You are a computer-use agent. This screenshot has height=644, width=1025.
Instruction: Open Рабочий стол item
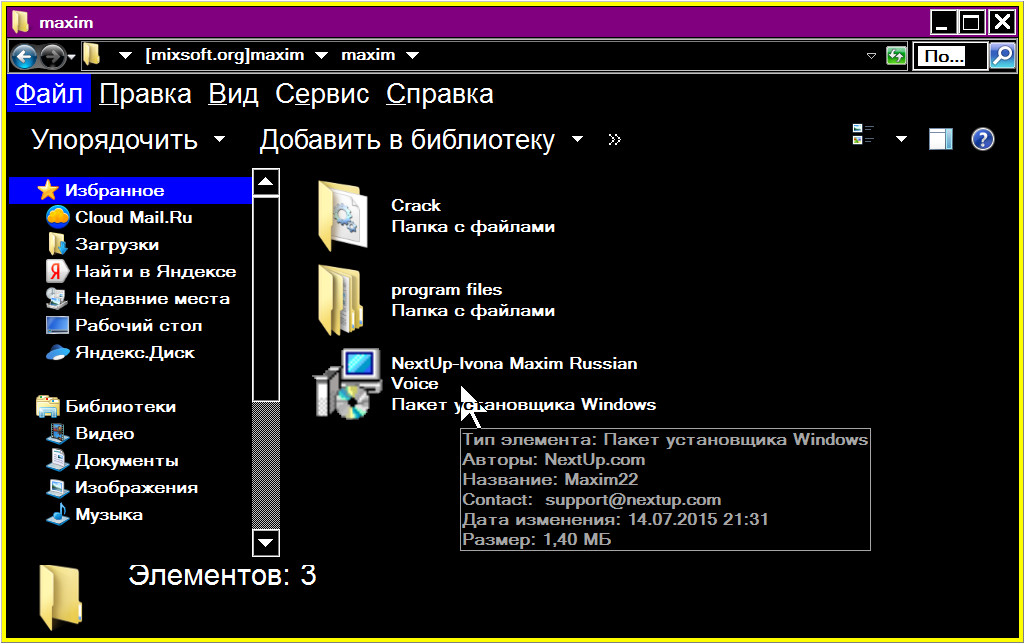[x=139, y=326]
